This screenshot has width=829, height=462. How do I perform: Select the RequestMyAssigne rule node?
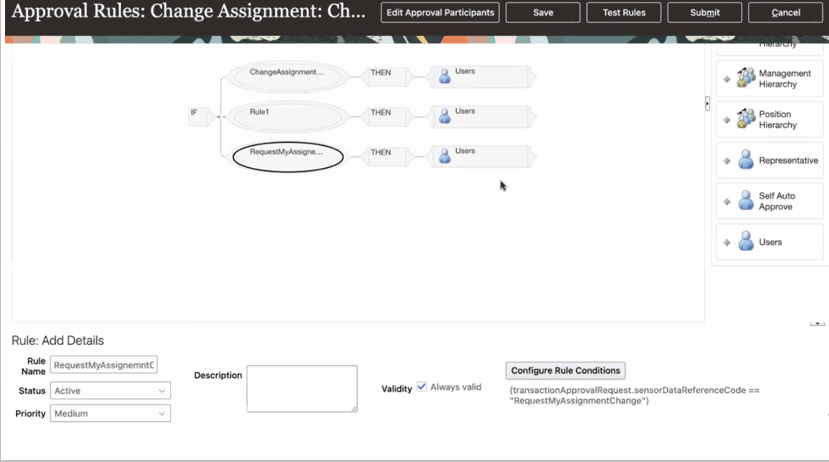click(x=288, y=157)
